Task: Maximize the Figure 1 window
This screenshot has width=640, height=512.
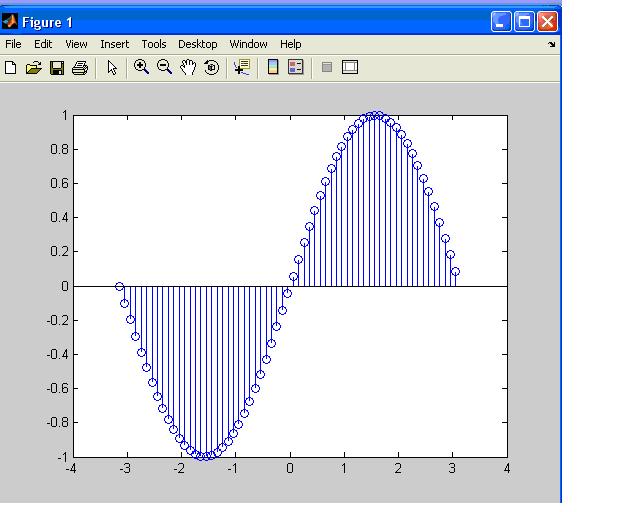Action: click(x=524, y=21)
